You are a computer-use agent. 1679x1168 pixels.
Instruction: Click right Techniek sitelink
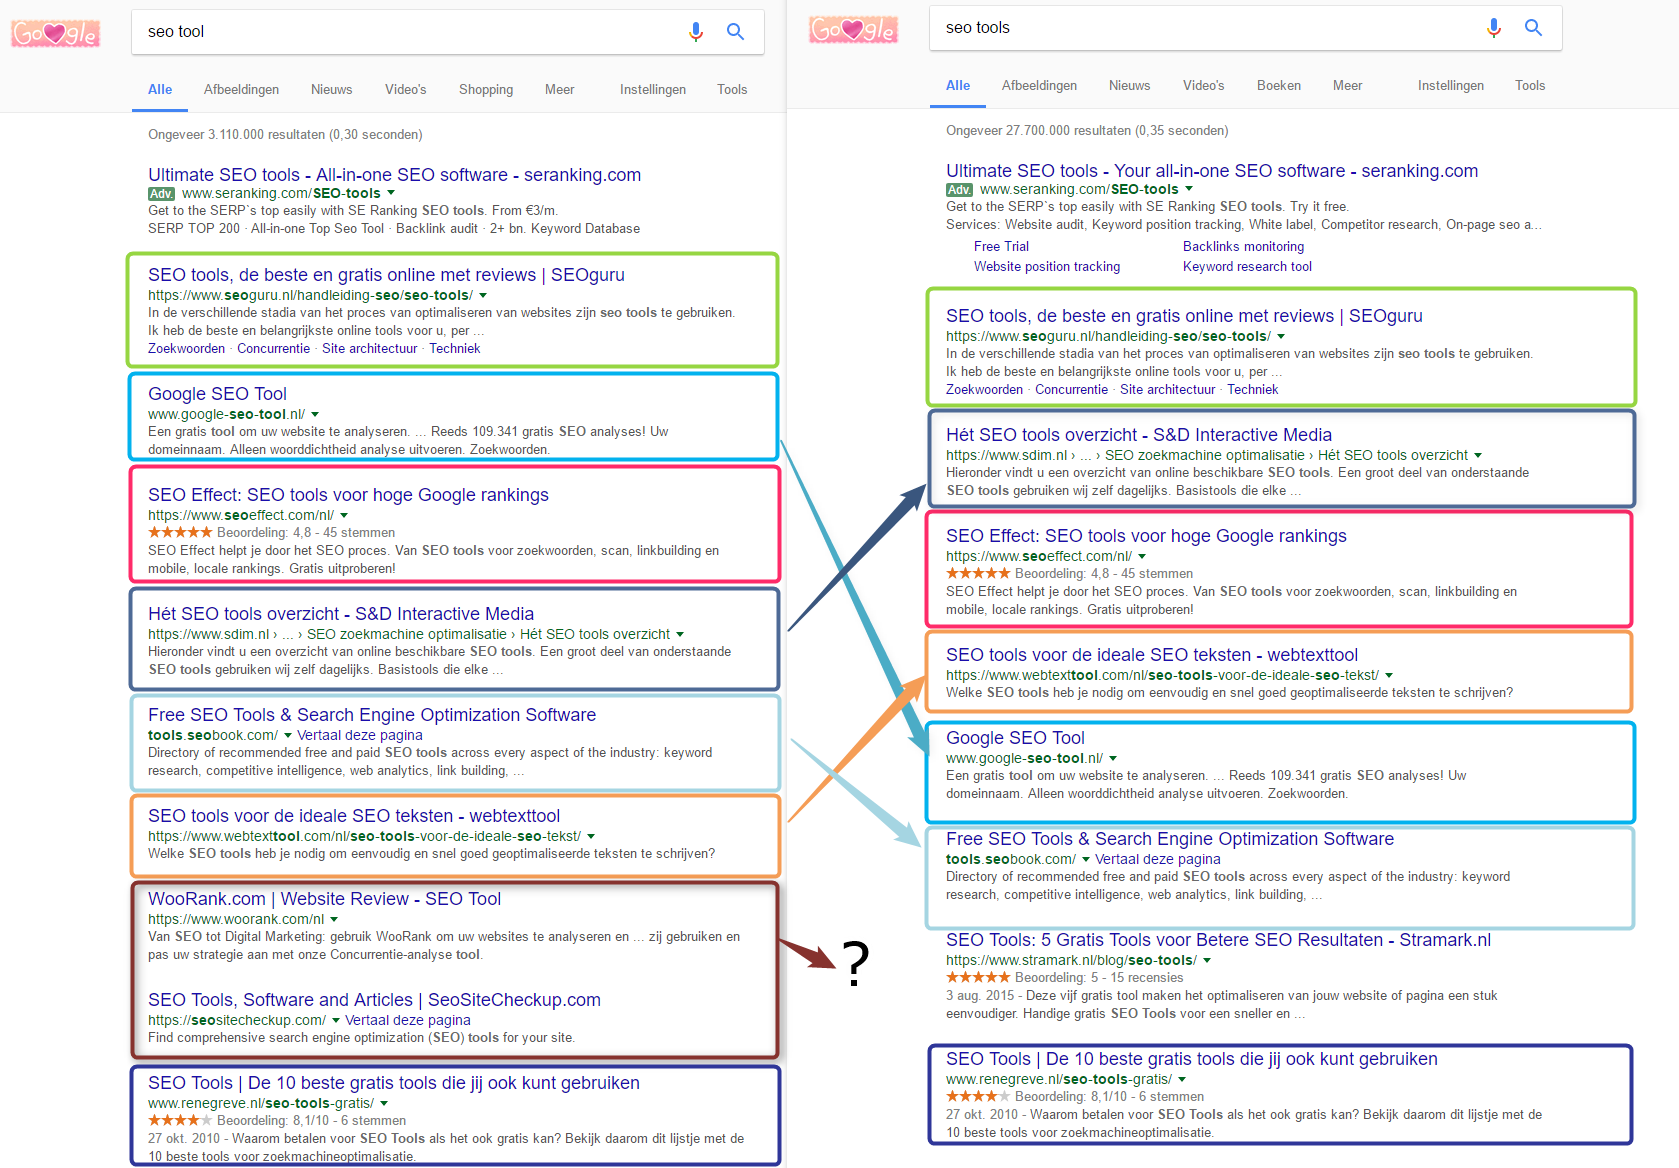[1252, 389]
